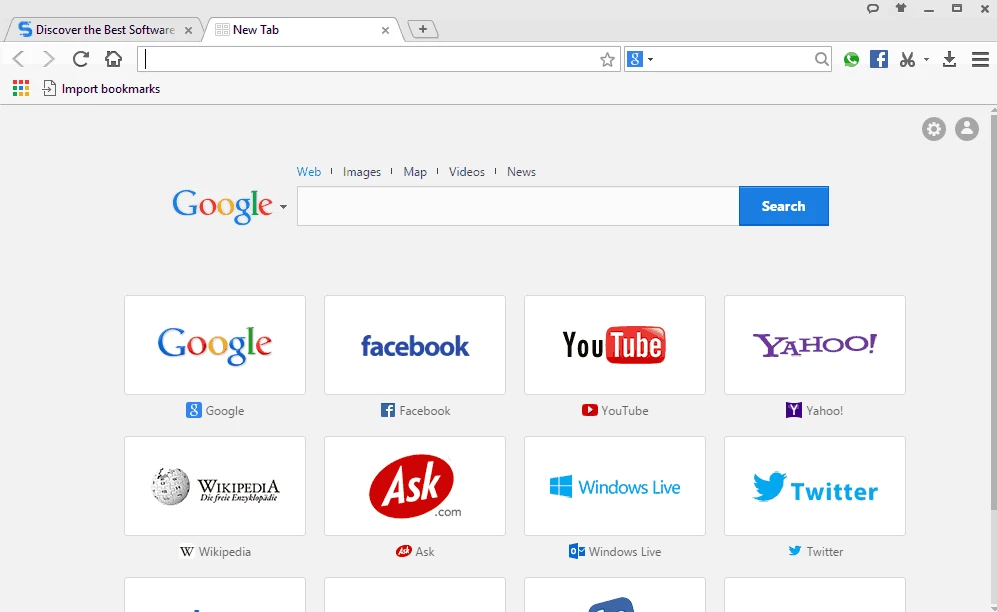The width and height of the screenshot is (997, 612).
Task: Open the Yahoo! speed dial thumbnail
Action: pyautogui.click(x=815, y=345)
